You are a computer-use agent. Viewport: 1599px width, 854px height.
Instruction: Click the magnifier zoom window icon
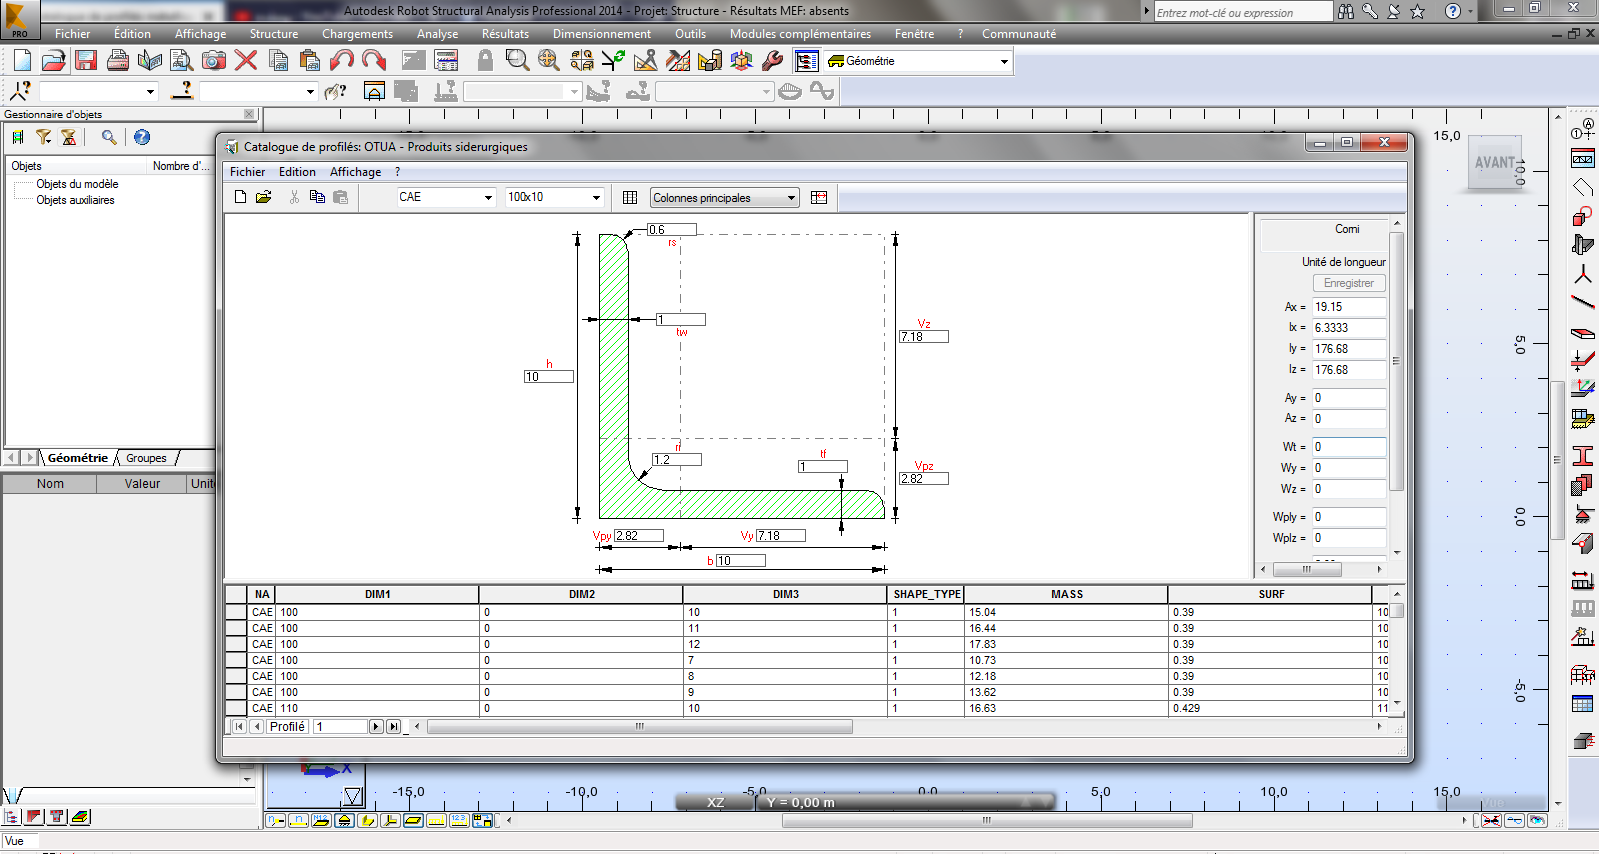click(517, 61)
